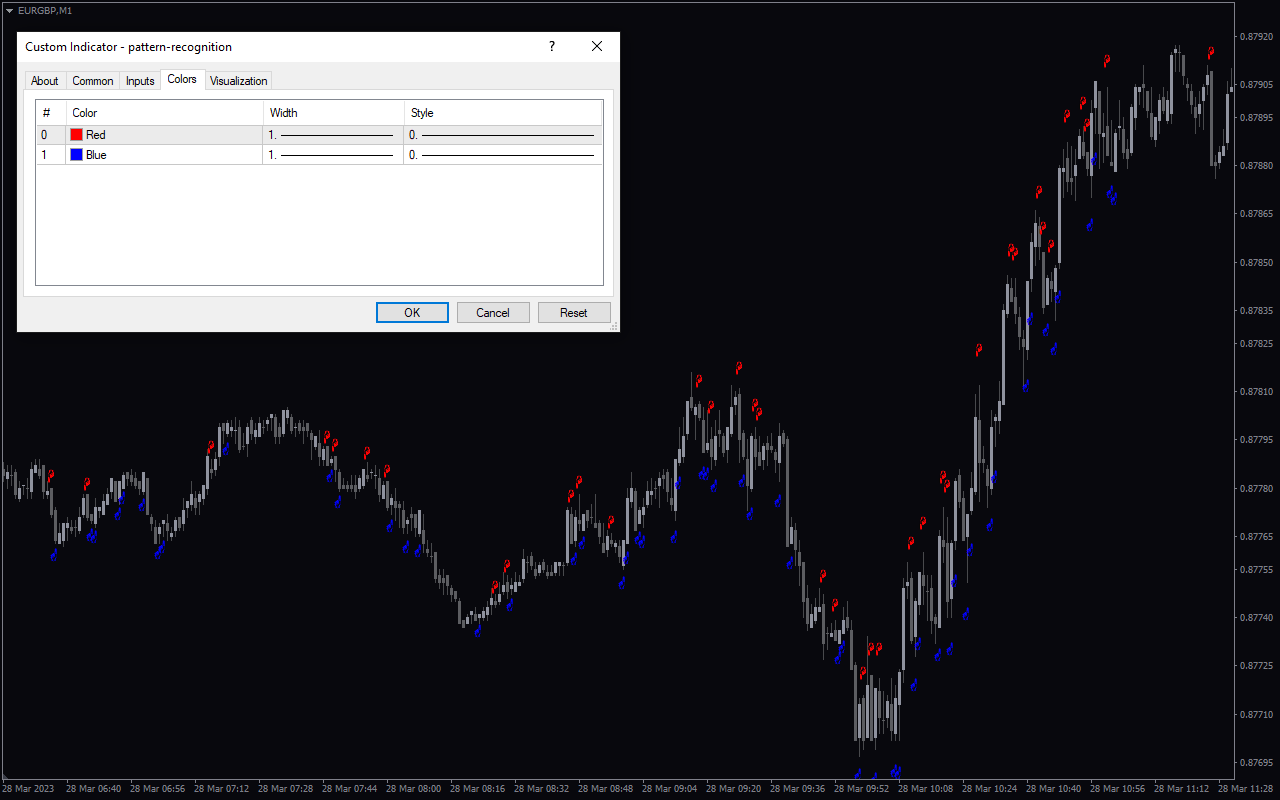Switch to the About tab
Image resolution: width=1280 pixels, height=800 pixels.
(45, 81)
